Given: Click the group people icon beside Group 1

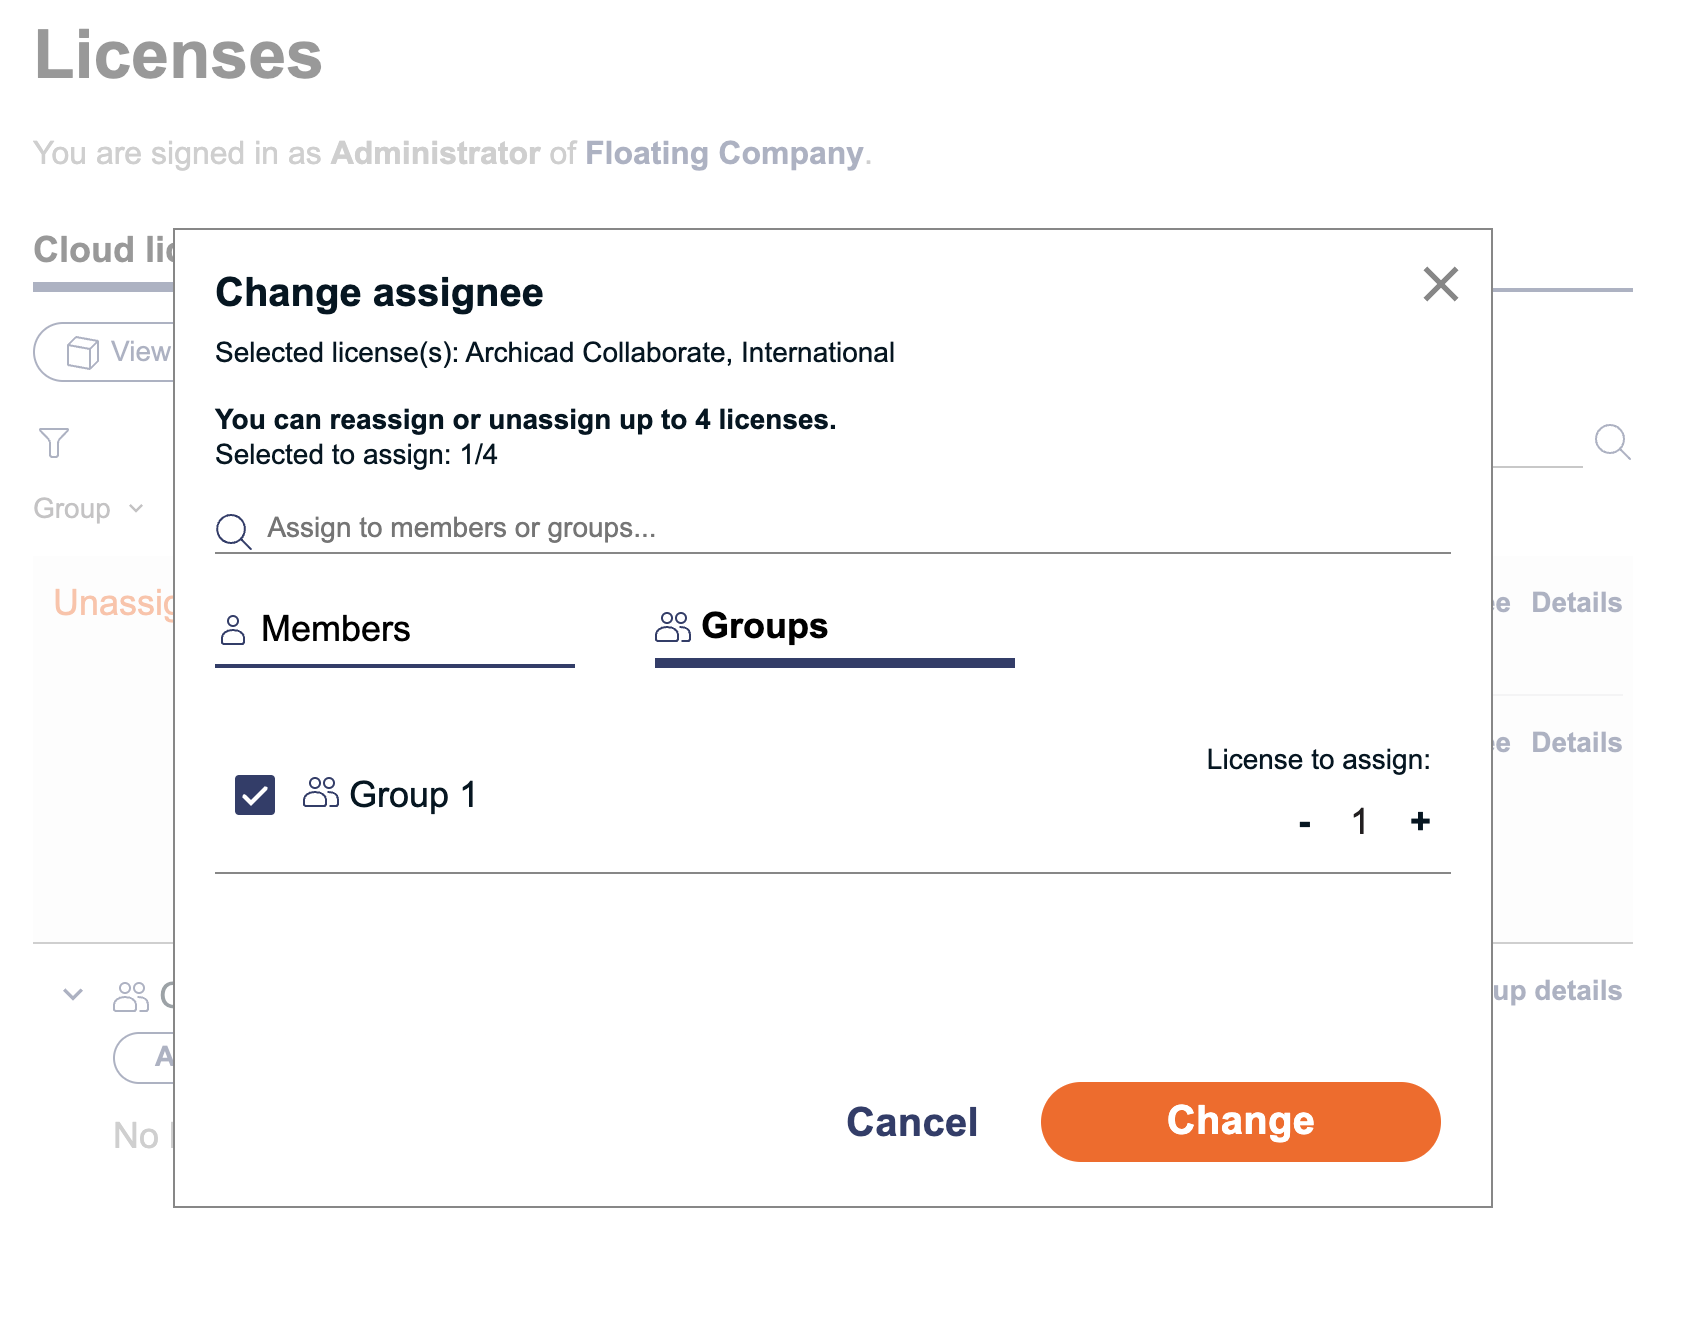Looking at the screenshot, I should click(321, 793).
